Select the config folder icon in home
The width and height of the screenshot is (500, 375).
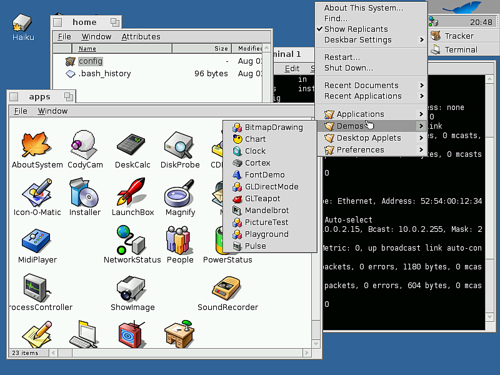[x=70, y=61]
